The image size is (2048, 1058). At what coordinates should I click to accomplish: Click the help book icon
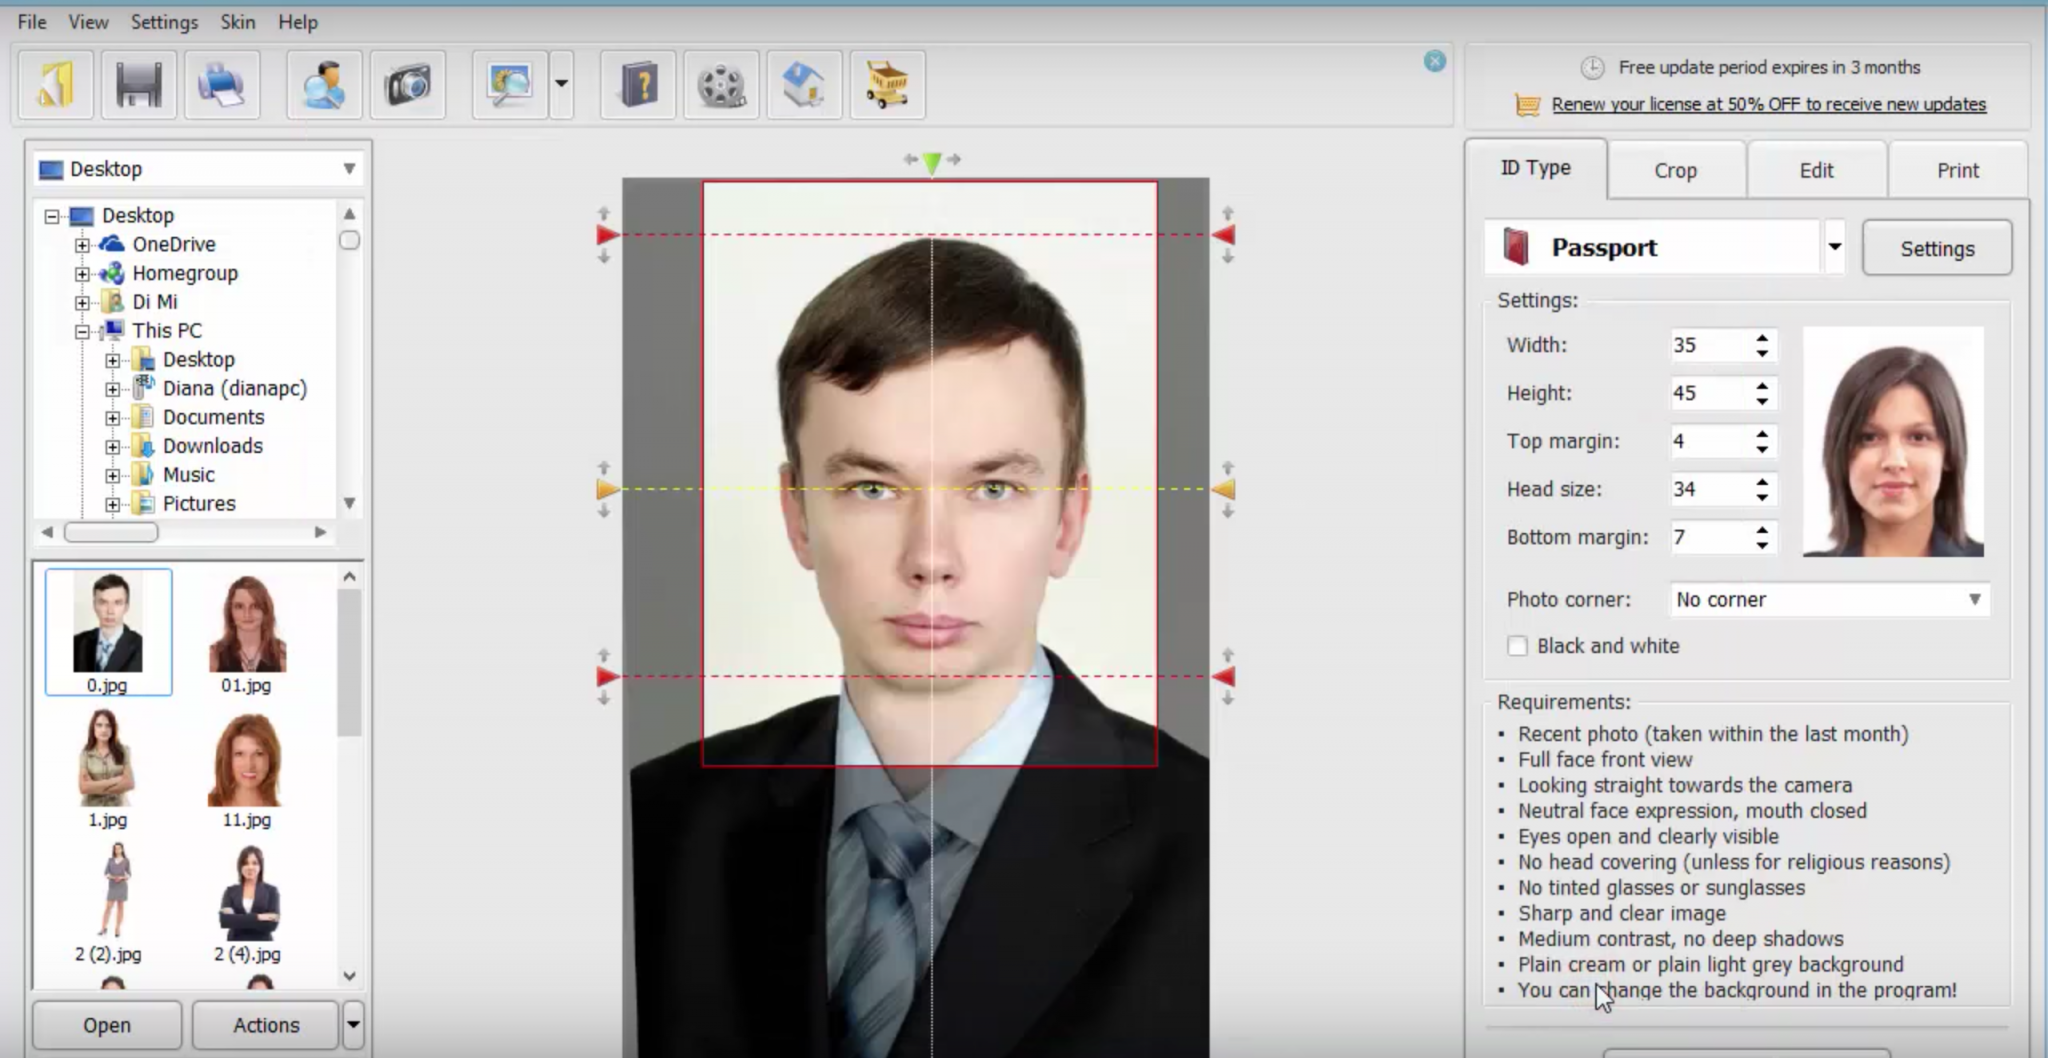pos(638,85)
